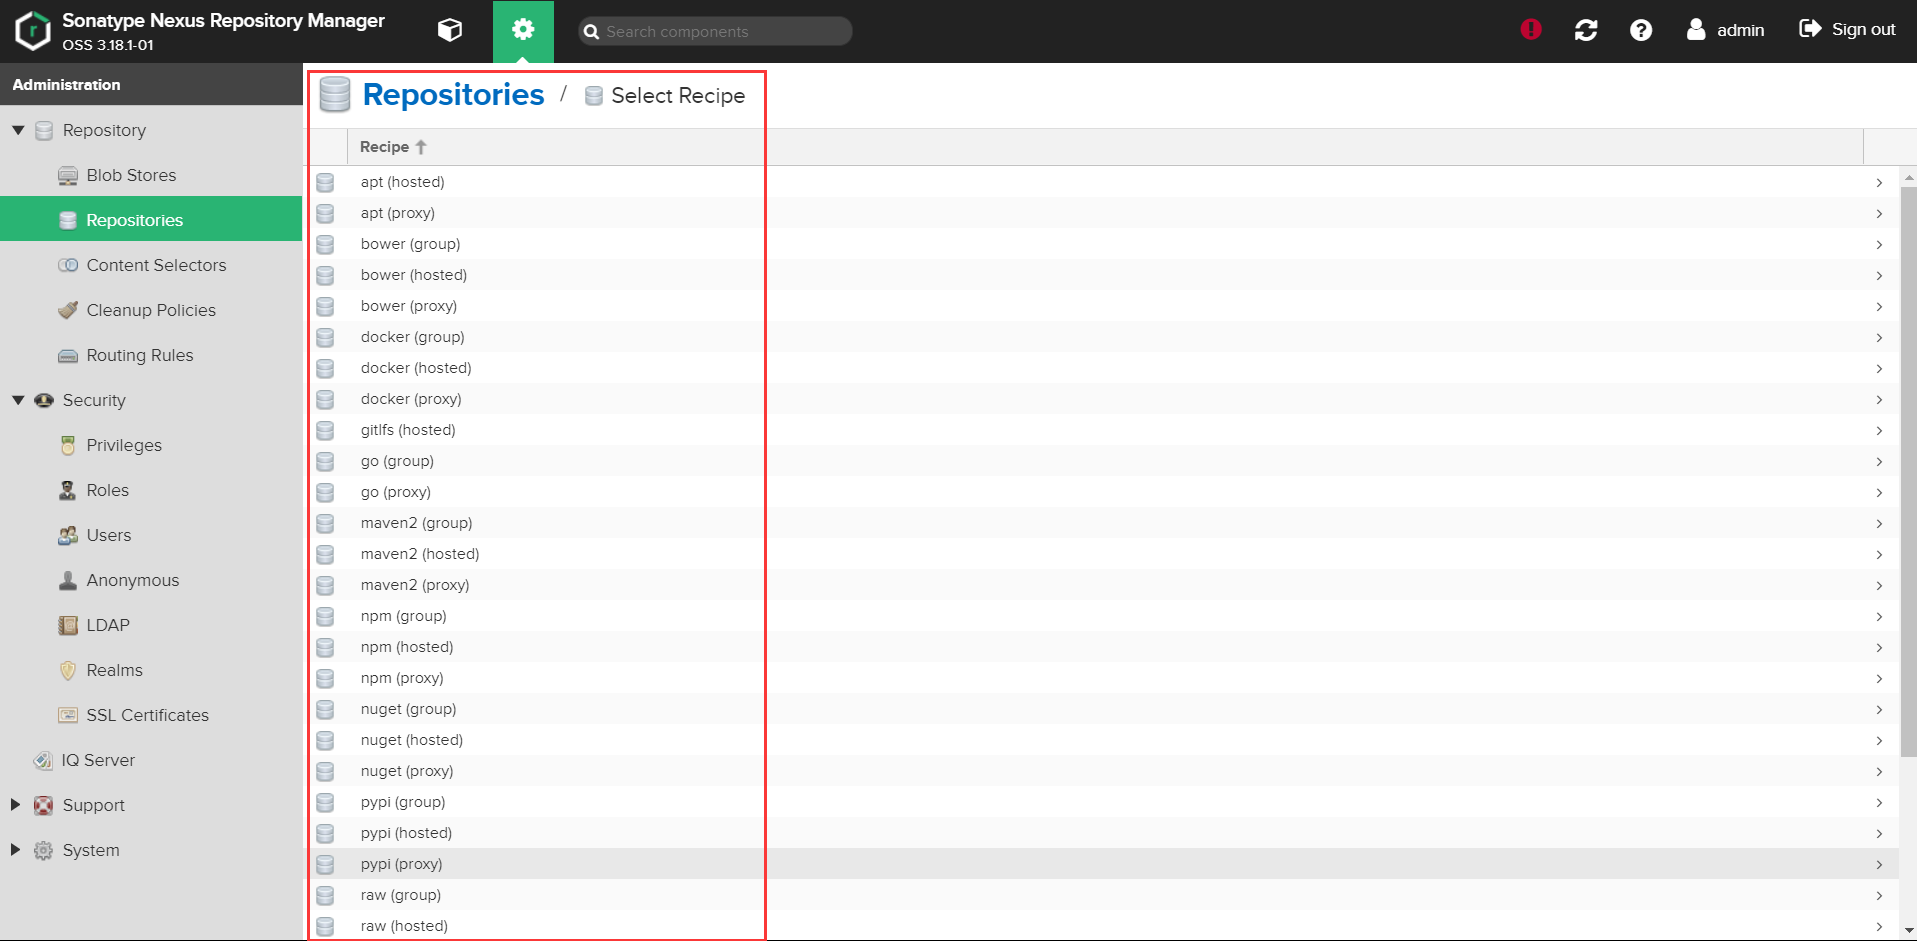Image resolution: width=1917 pixels, height=941 pixels.
Task: Click the Users icon in sidebar
Action: pos(68,535)
